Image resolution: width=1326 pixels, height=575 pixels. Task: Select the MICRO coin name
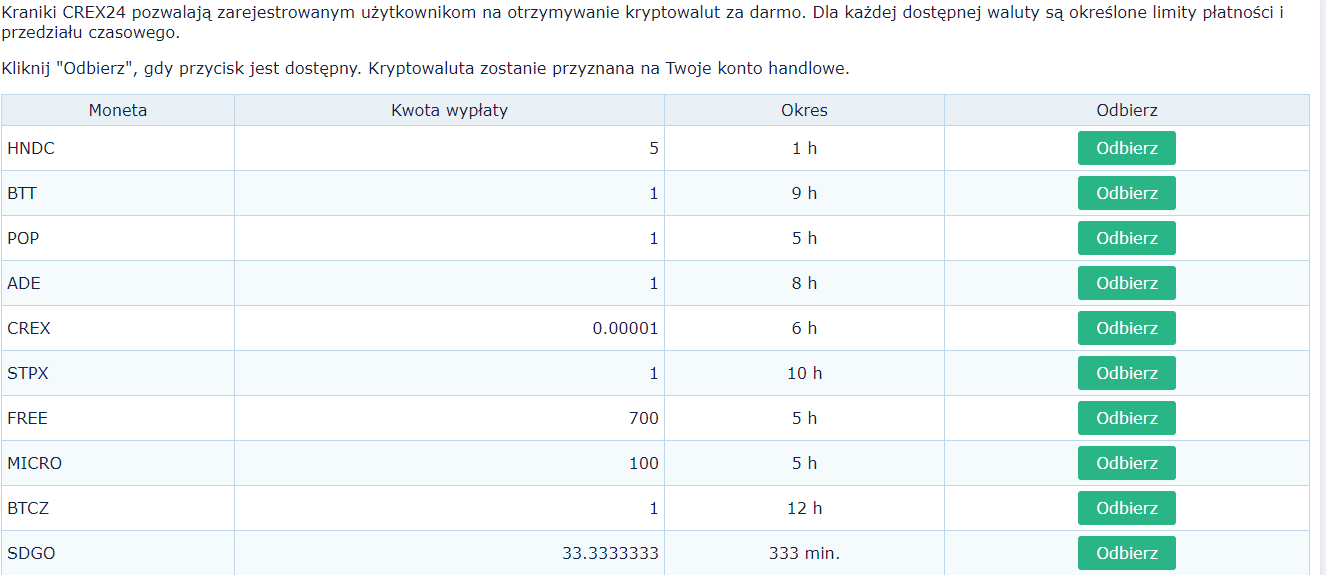coord(34,463)
